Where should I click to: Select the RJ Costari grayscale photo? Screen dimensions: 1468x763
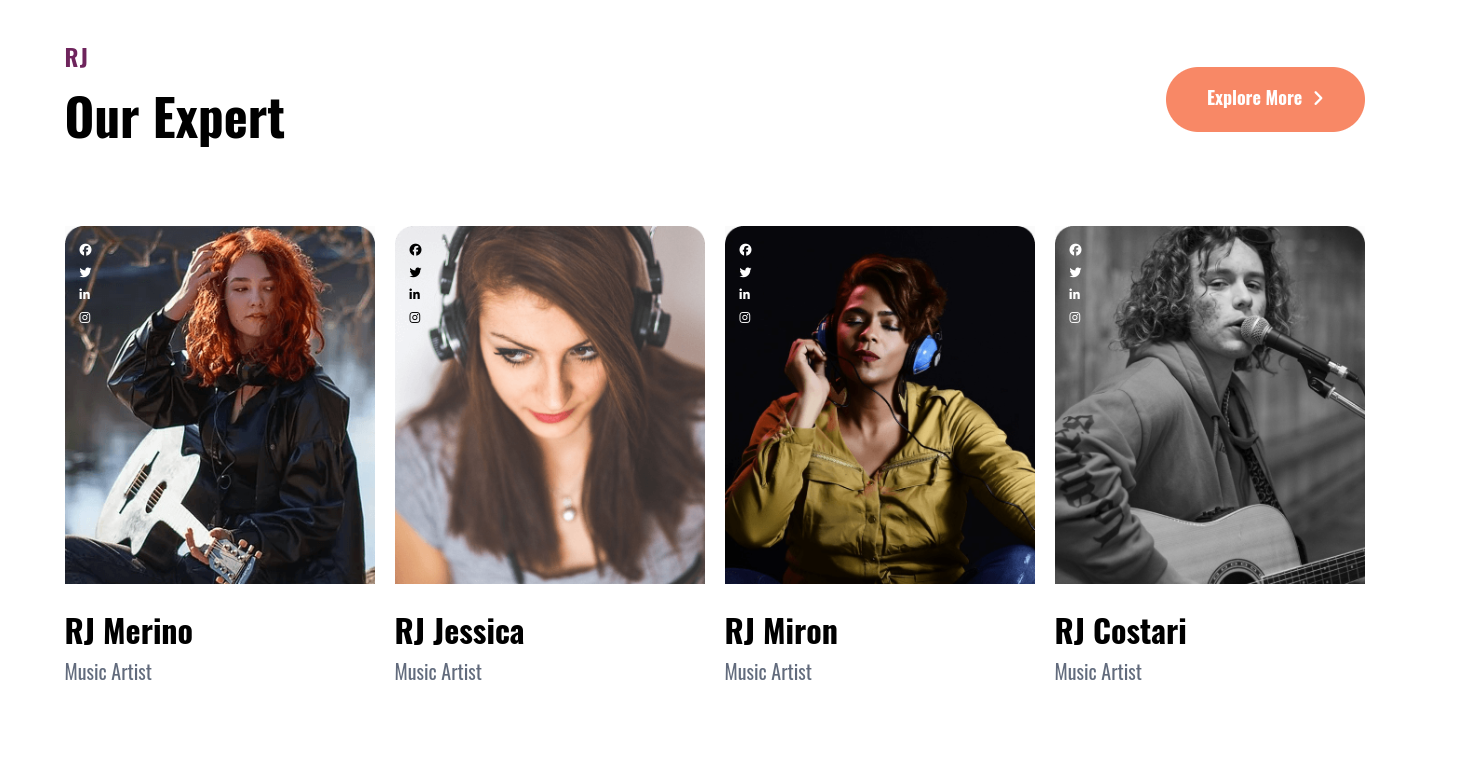[x=1210, y=405]
